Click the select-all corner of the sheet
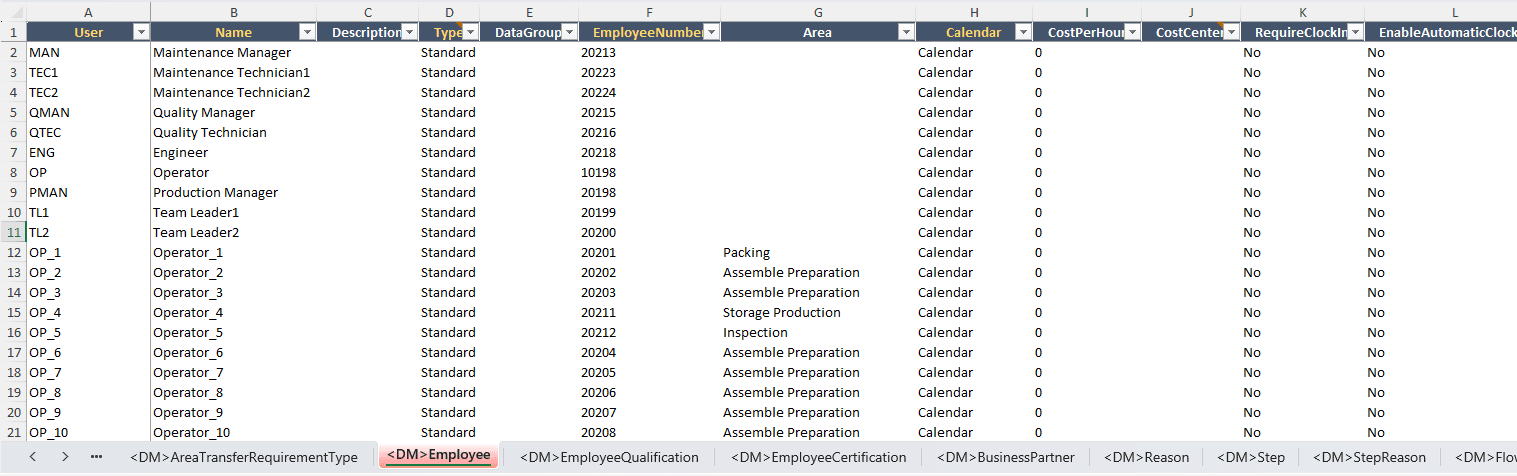1517x476 pixels. click(13, 11)
